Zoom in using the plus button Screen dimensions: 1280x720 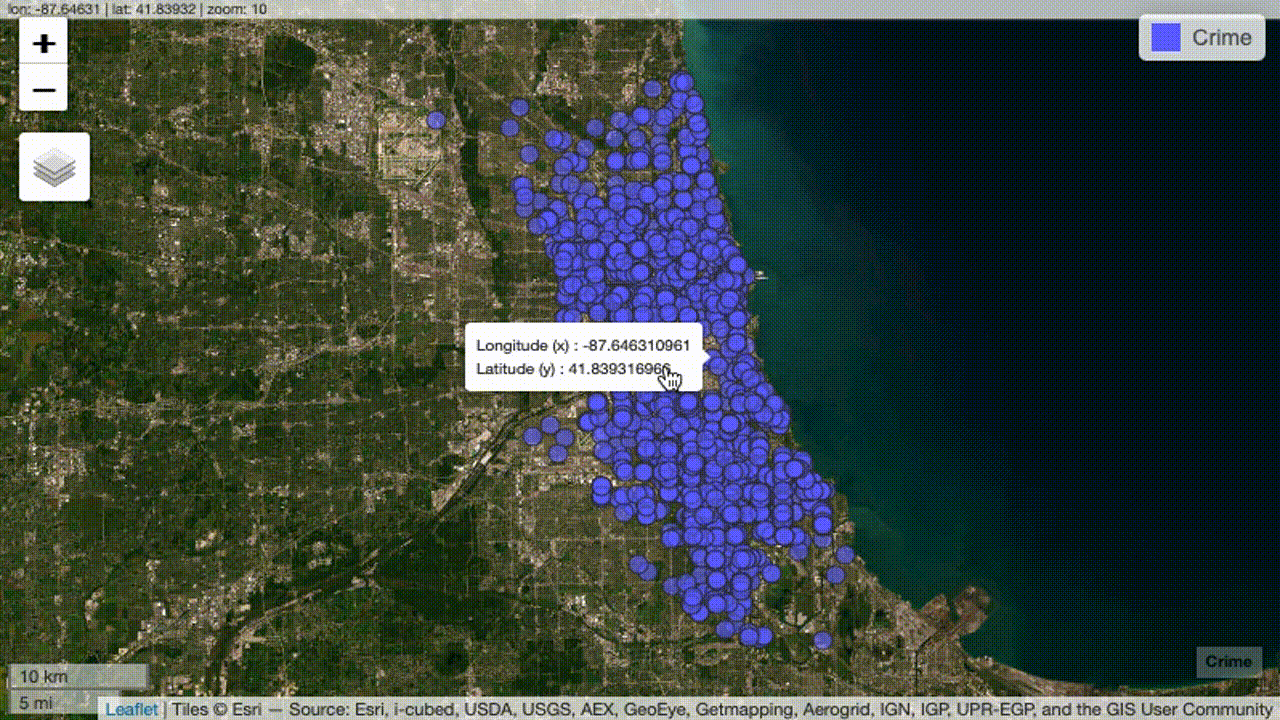point(42,44)
